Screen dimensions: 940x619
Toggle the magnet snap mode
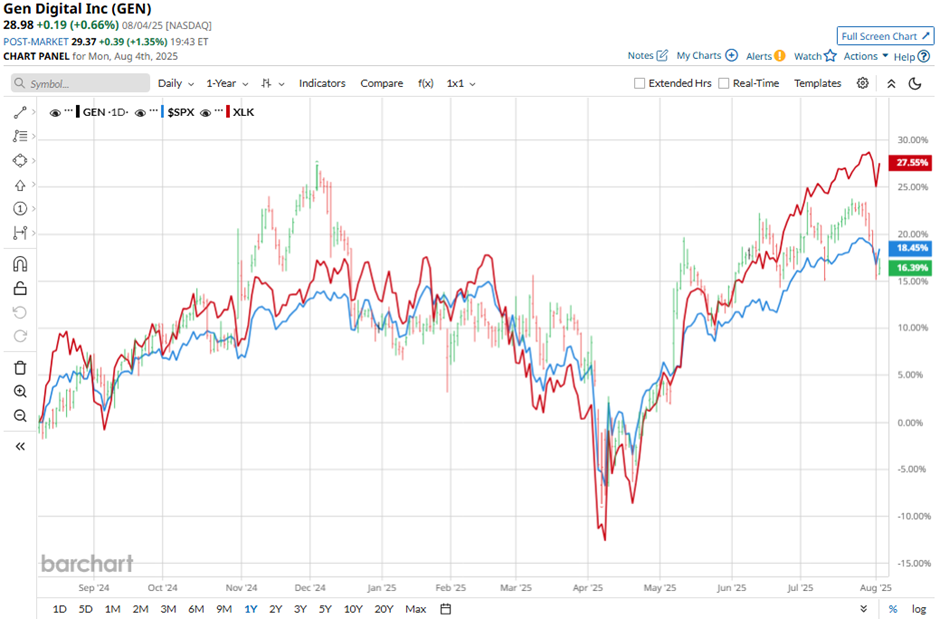20,264
